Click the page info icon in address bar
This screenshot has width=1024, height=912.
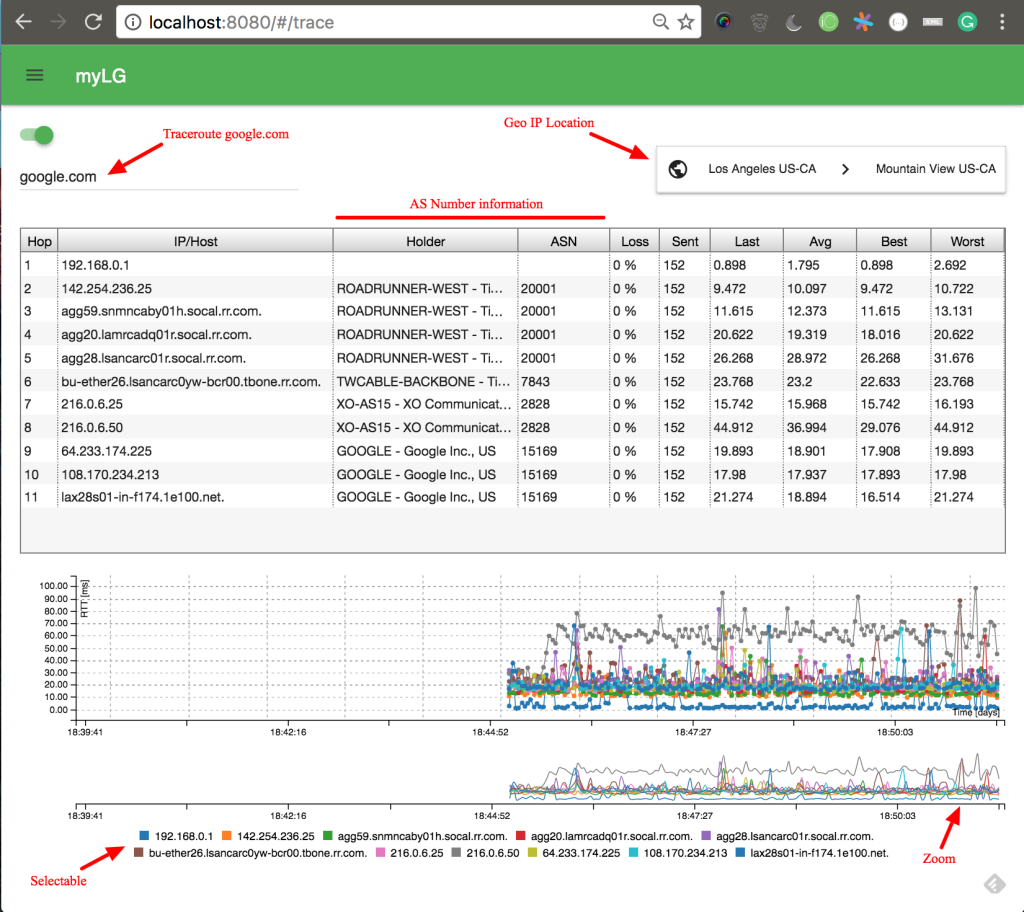(135, 20)
